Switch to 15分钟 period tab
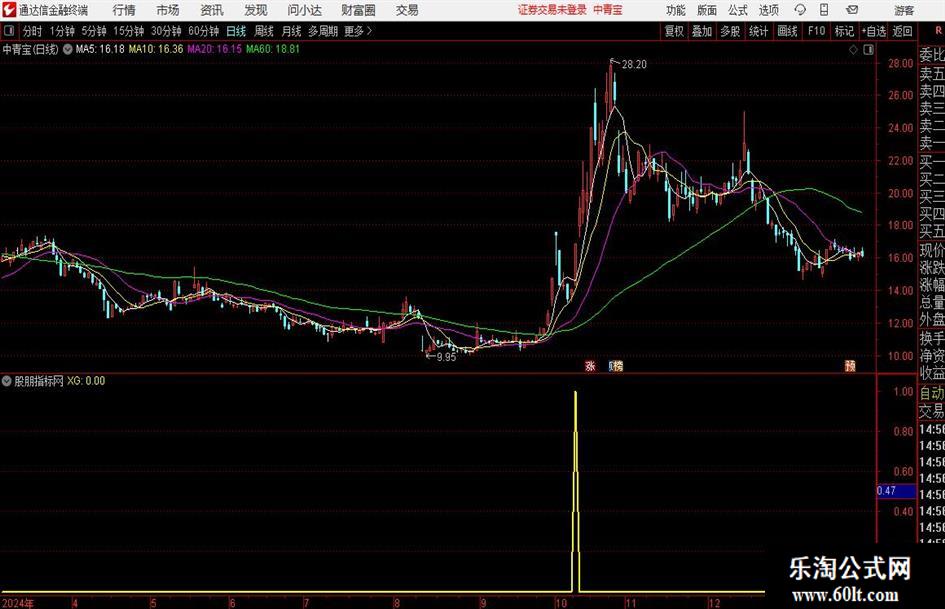Viewport: 945px width, 609px height. coord(128,31)
